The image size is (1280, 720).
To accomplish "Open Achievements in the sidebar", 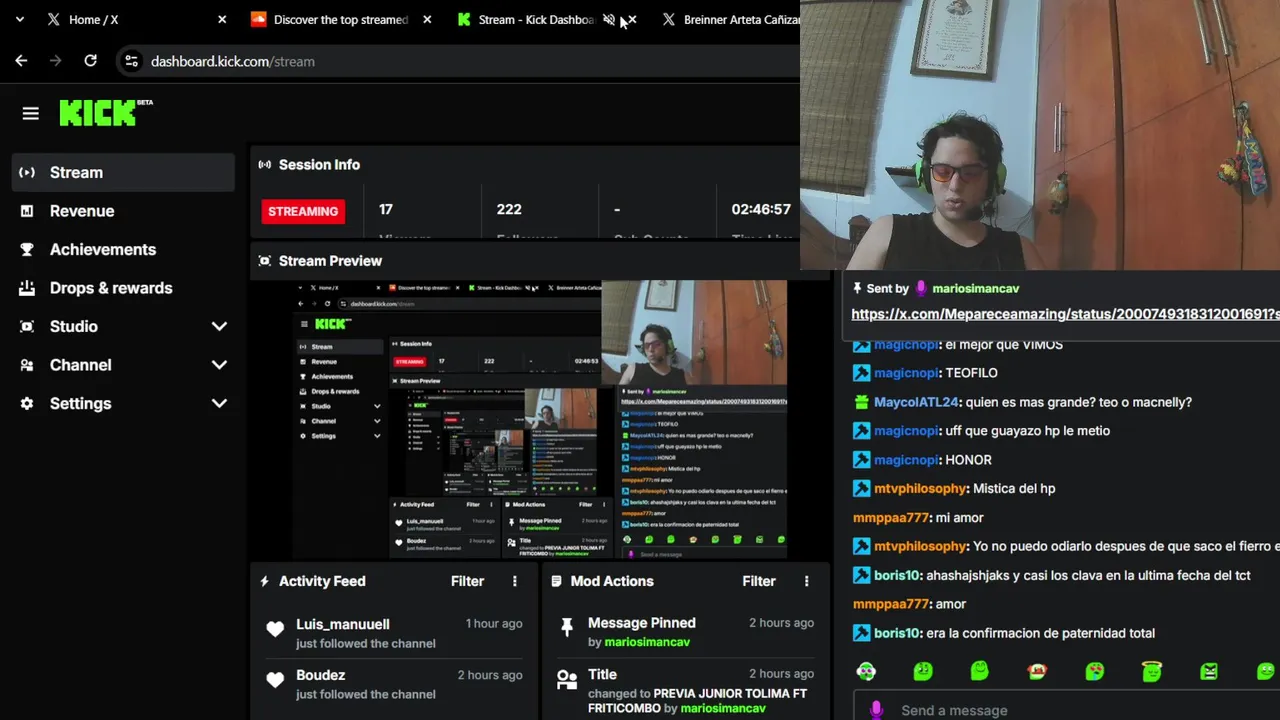I will pyautogui.click(x=124, y=249).
